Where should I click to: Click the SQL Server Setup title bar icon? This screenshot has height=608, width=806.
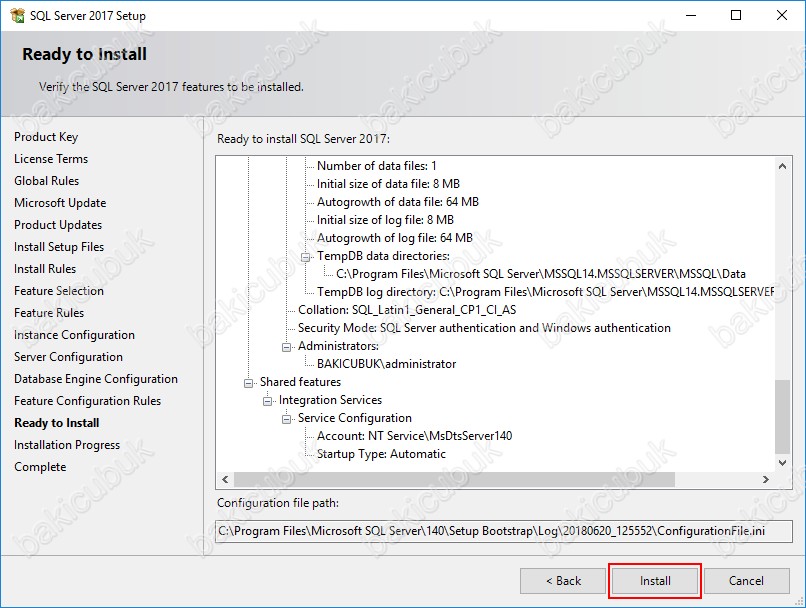click(17, 15)
